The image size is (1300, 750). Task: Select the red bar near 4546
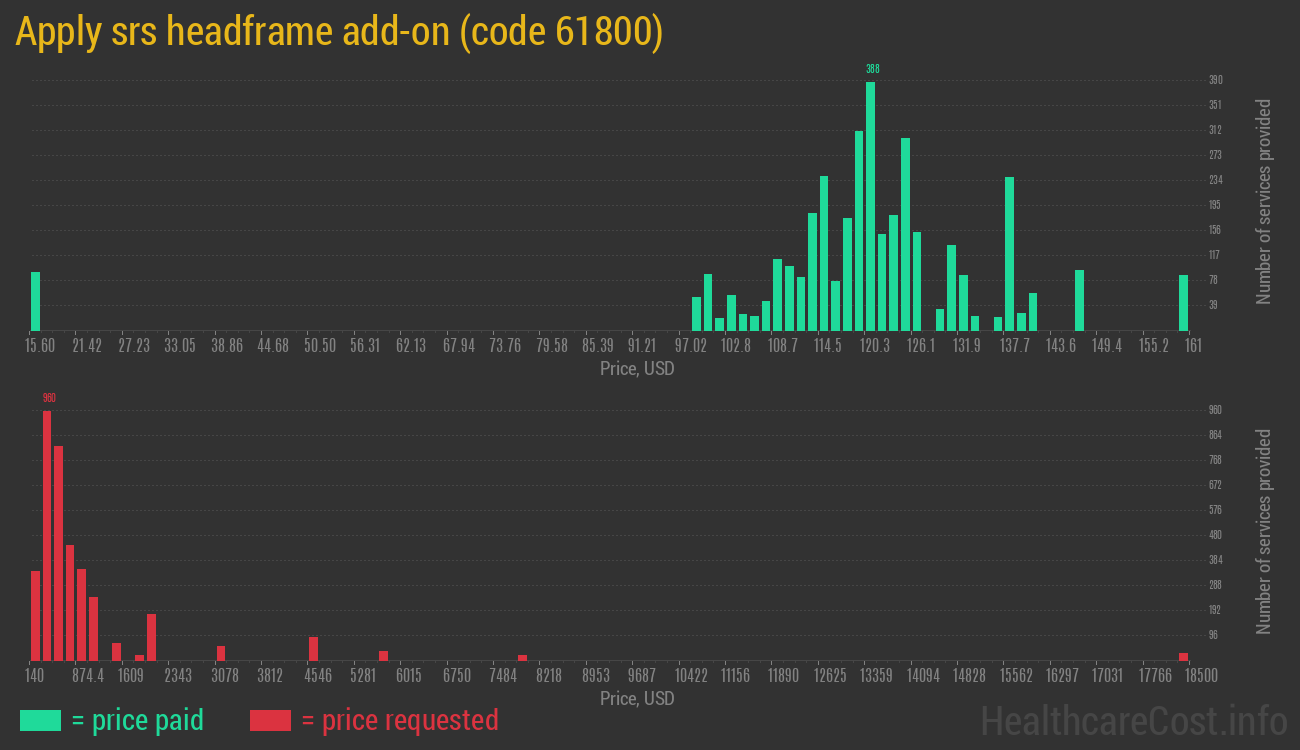point(313,648)
